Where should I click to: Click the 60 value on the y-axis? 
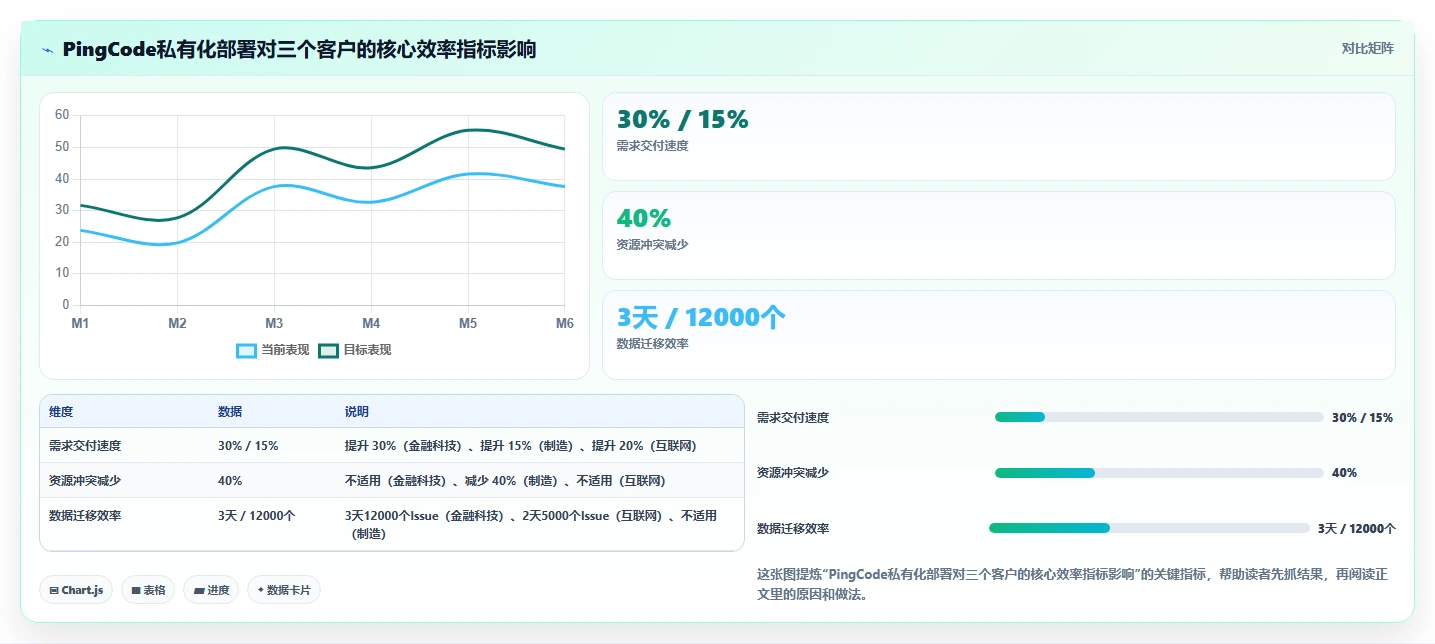click(x=62, y=115)
